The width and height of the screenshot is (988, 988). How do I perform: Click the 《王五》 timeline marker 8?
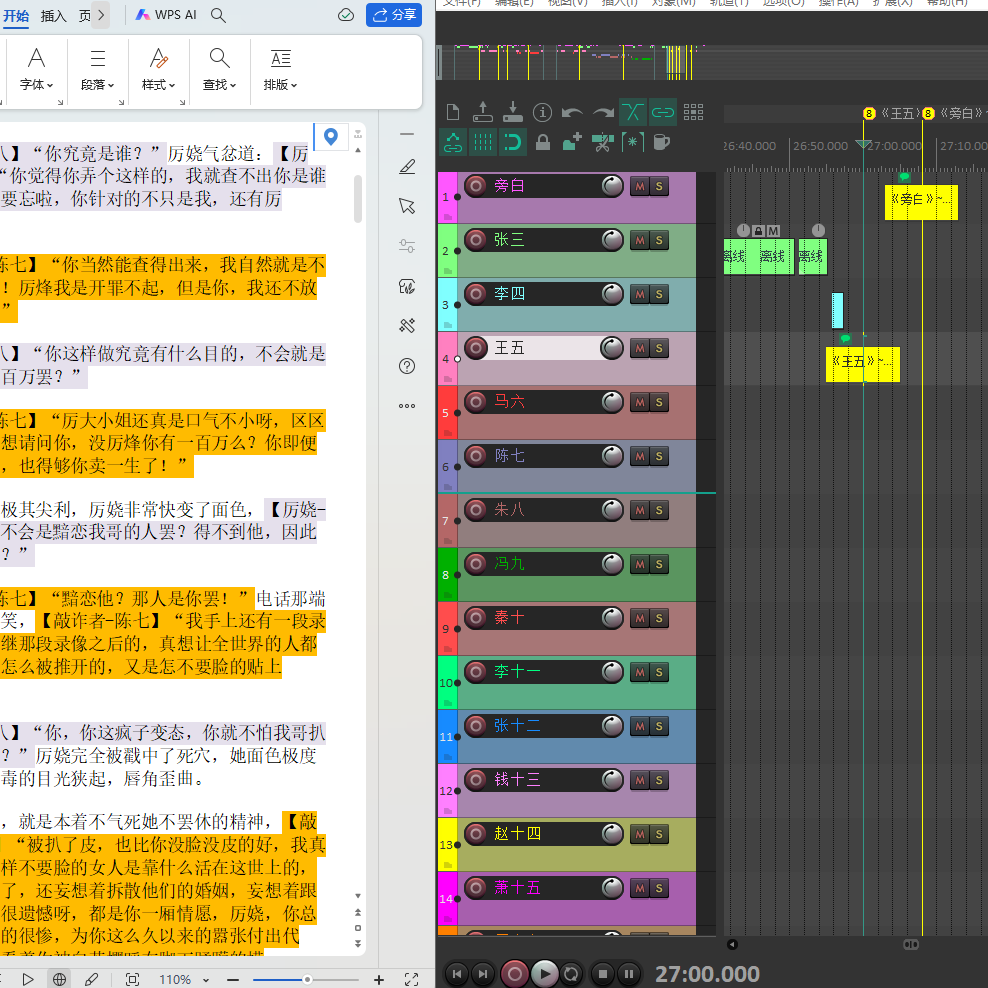(x=869, y=113)
